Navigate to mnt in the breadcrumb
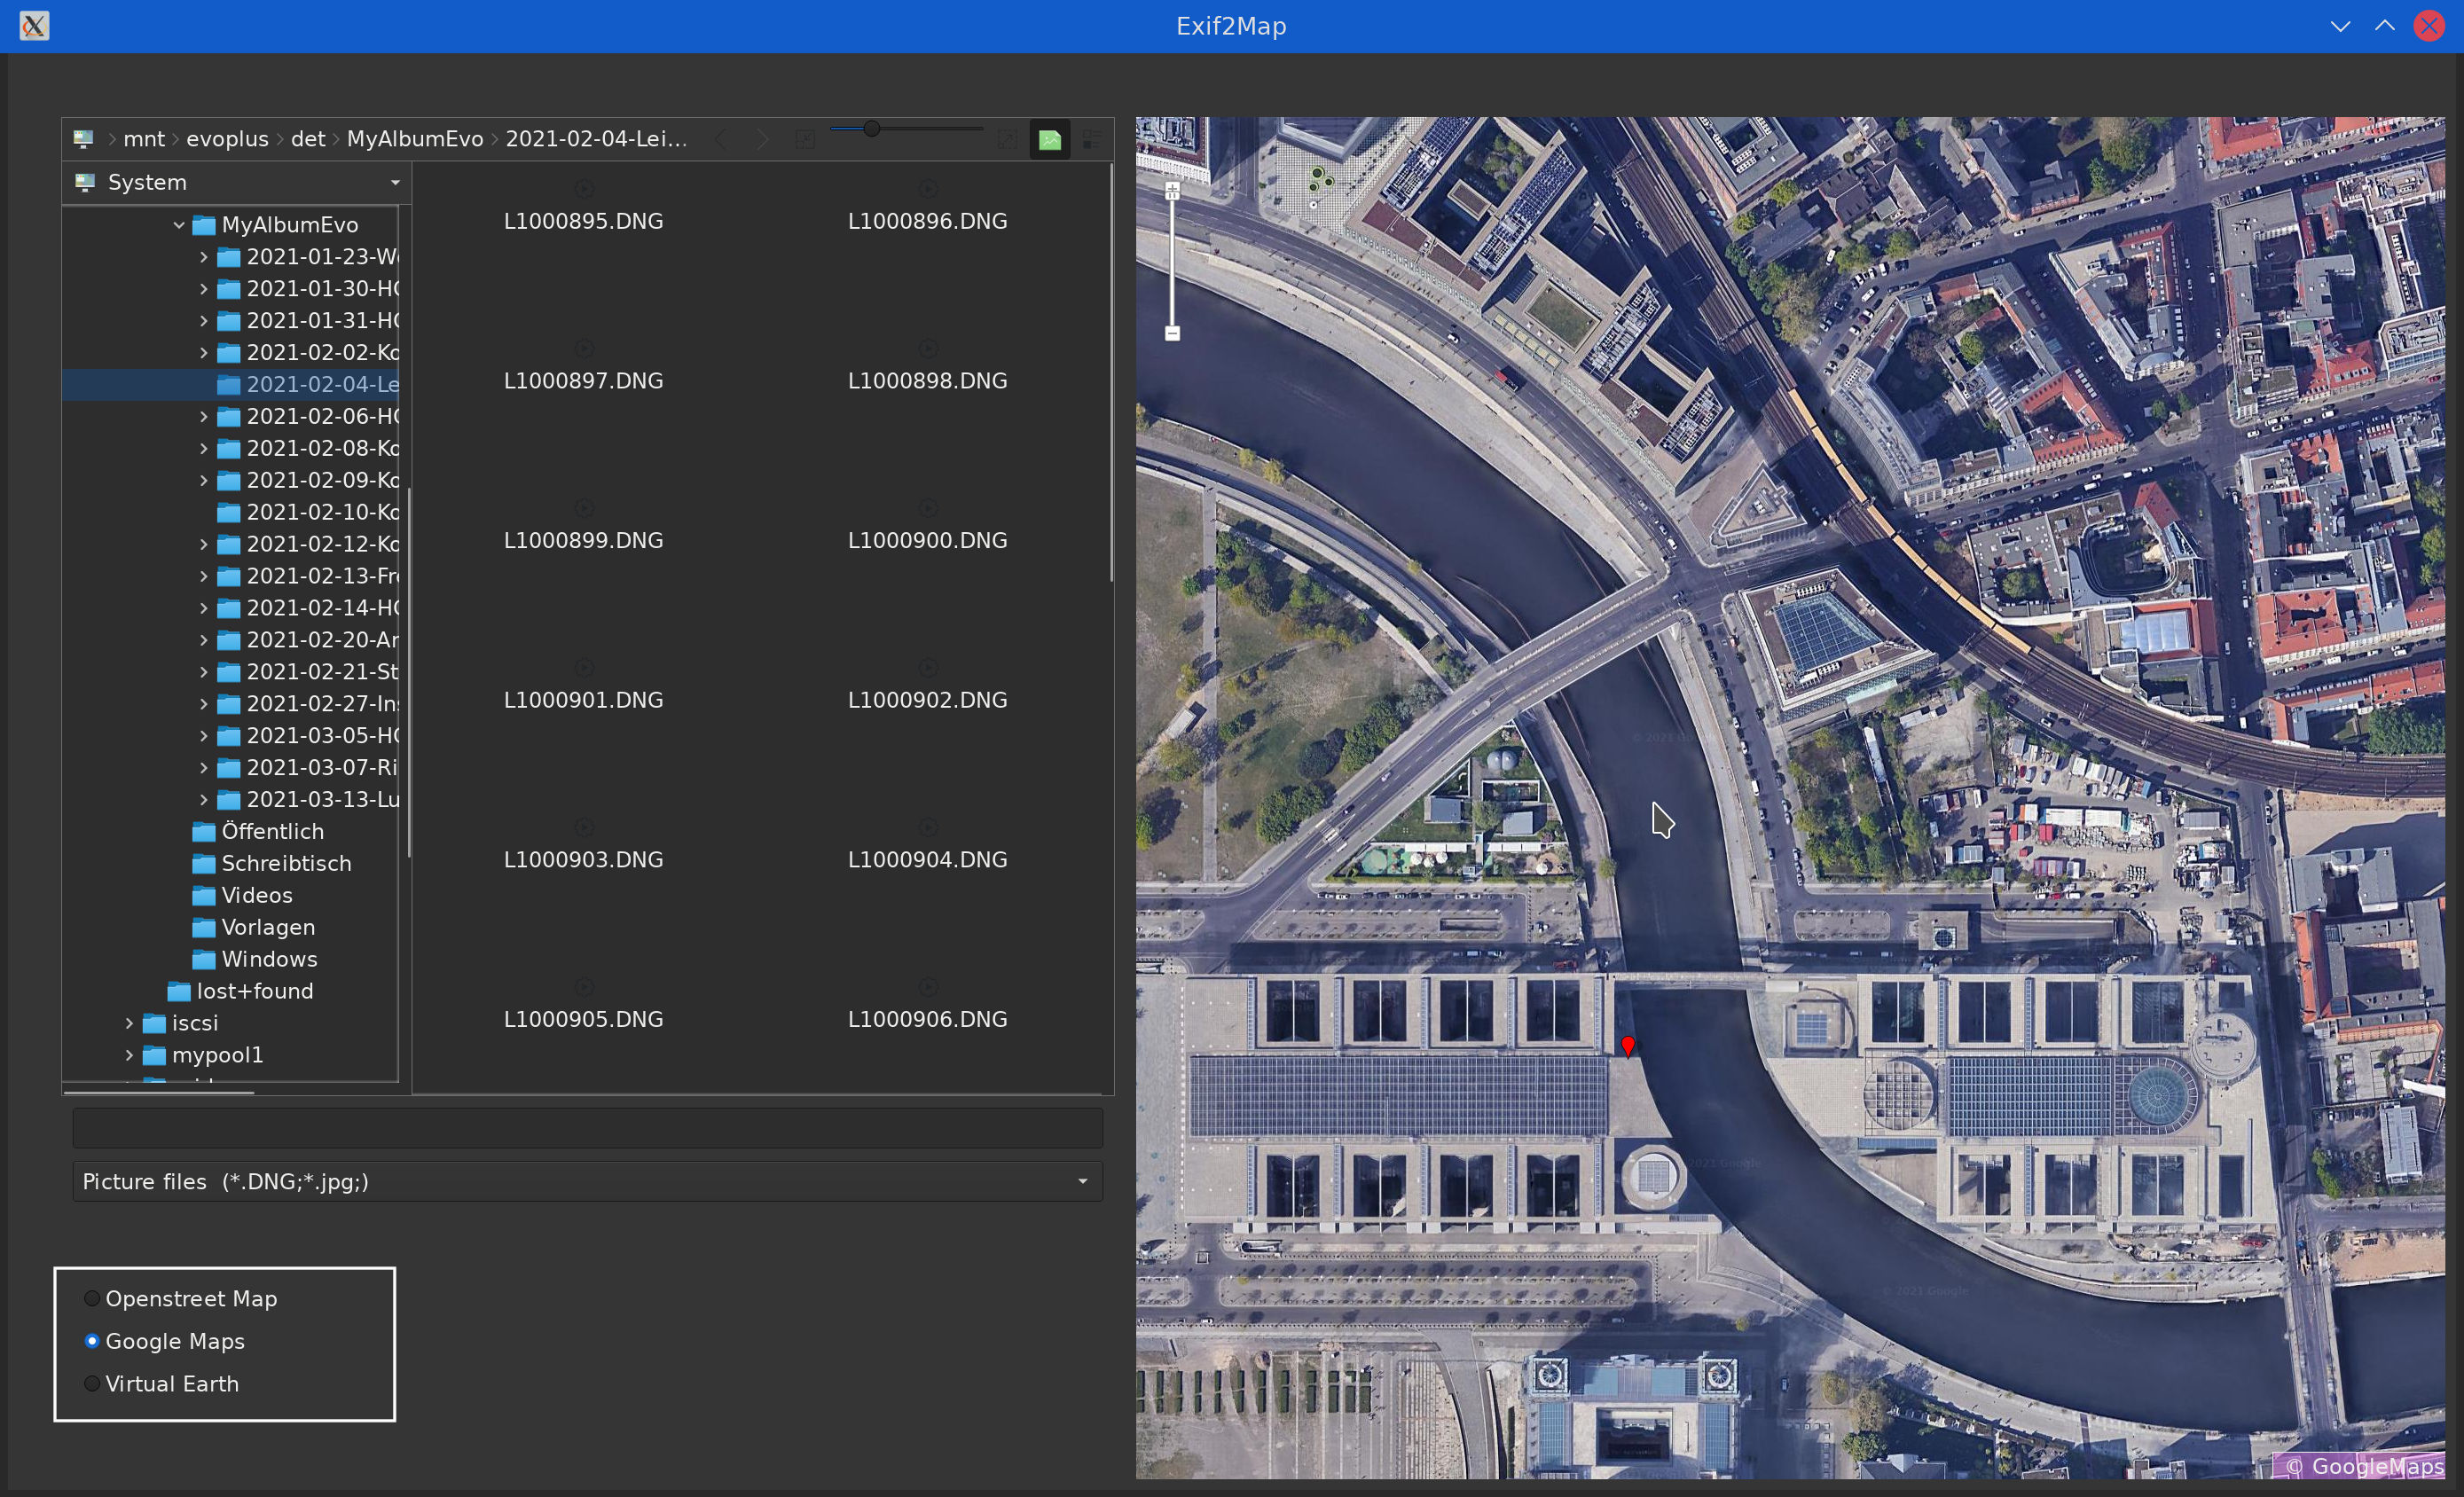 pyautogui.click(x=144, y=139)
